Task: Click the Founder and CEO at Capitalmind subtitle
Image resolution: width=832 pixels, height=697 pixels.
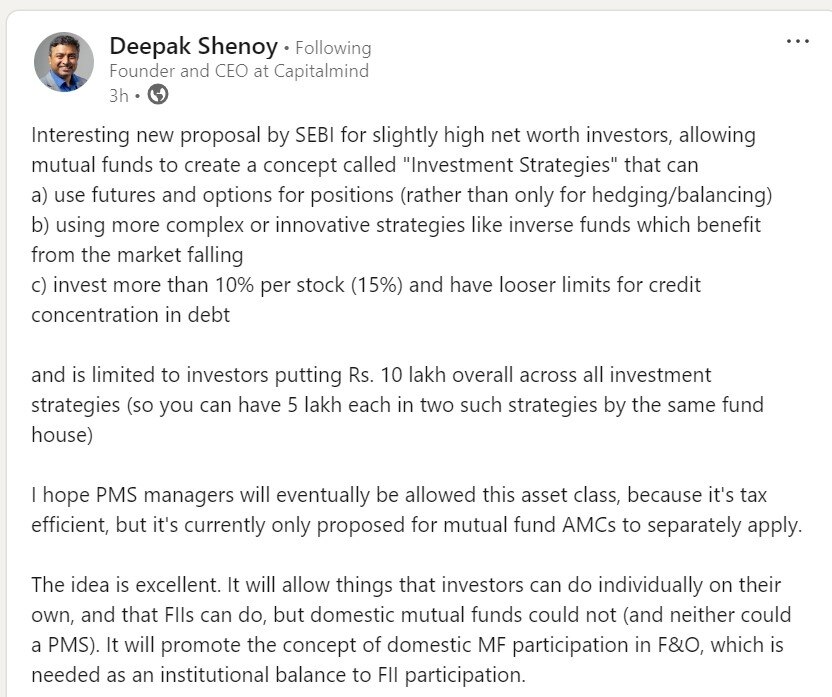Action: click(x=239, y=71)
